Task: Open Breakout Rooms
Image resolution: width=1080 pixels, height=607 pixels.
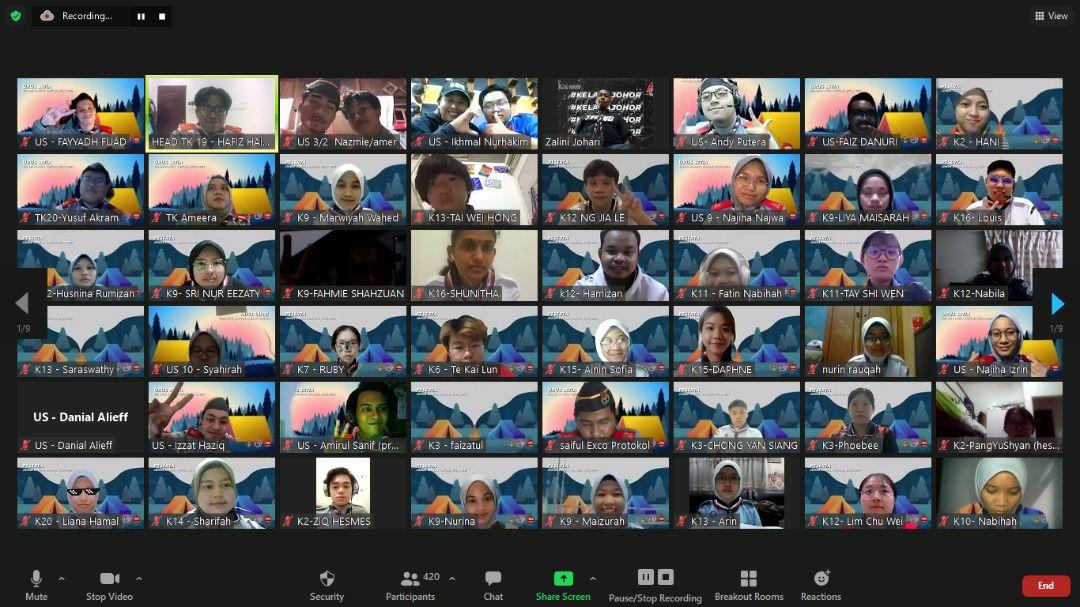Action: [748, 585]
